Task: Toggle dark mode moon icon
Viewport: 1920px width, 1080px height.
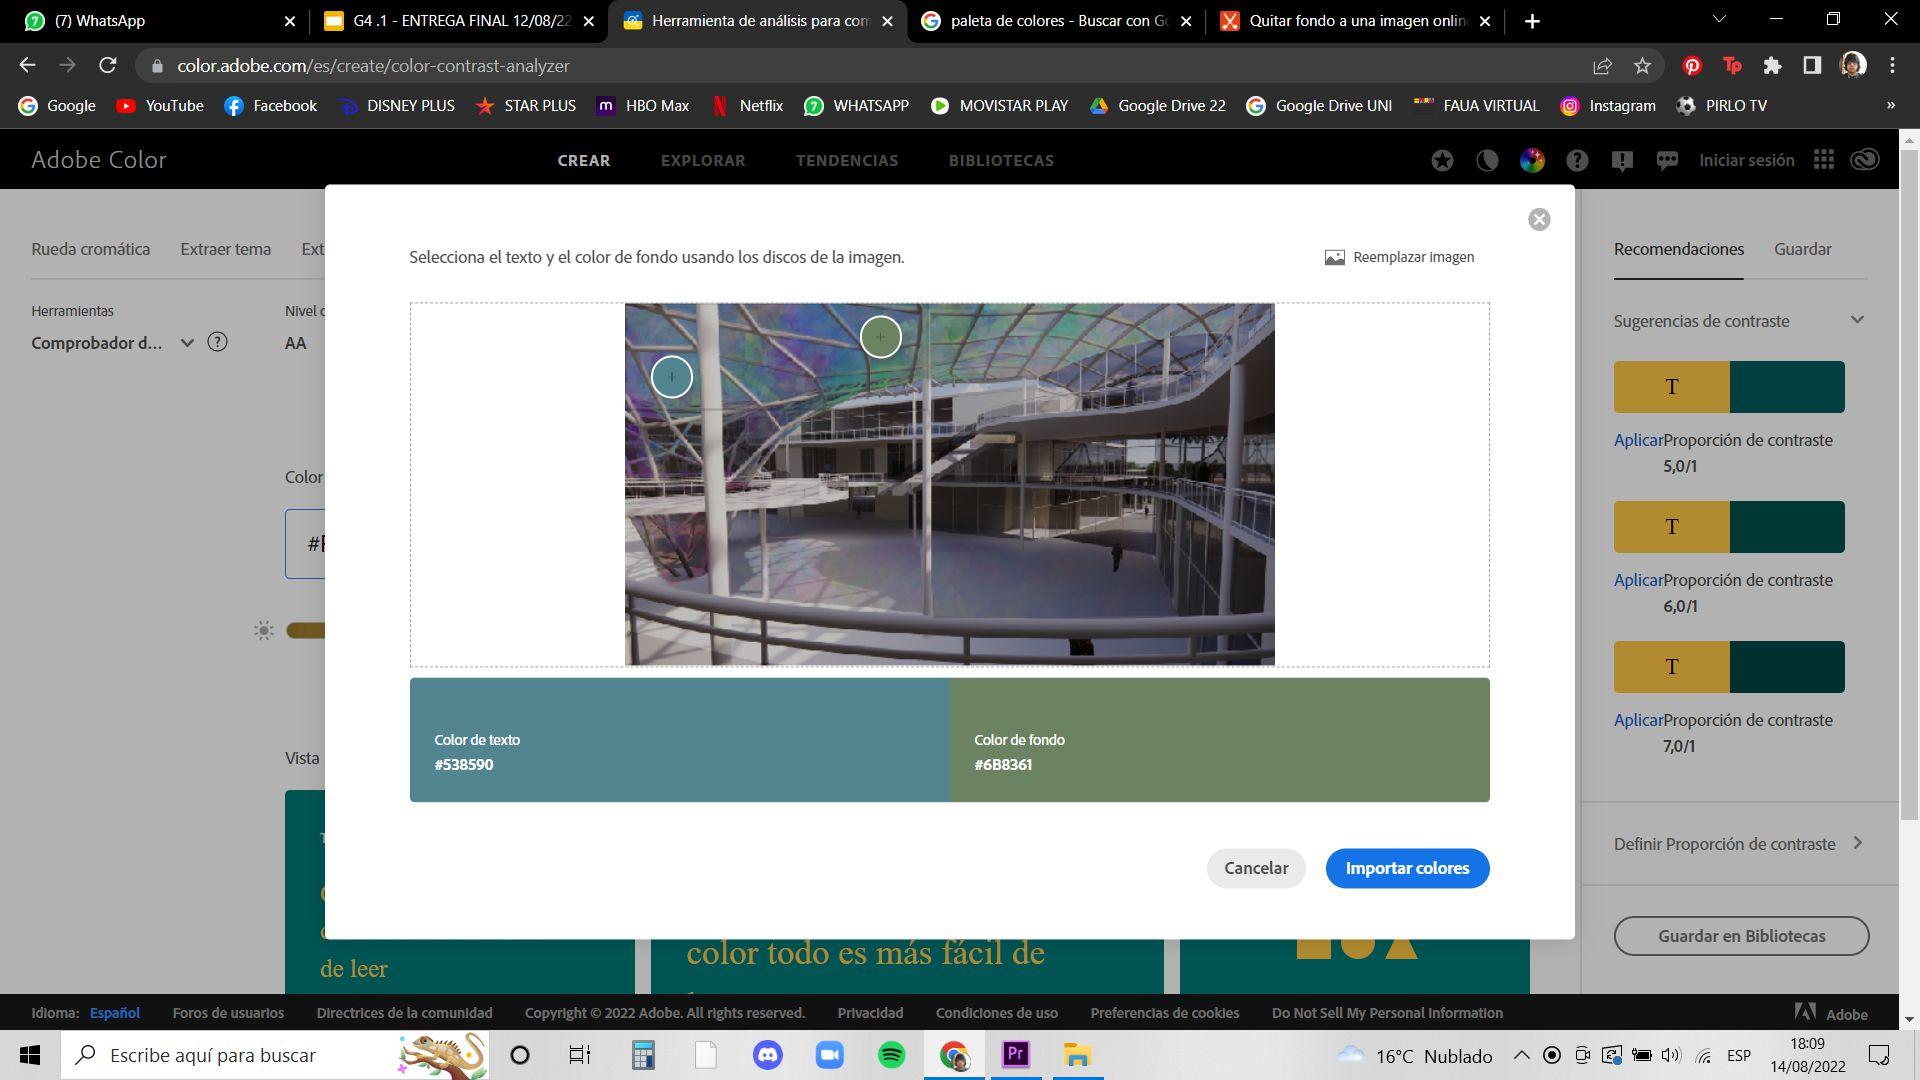Action: pos(1487,160)
